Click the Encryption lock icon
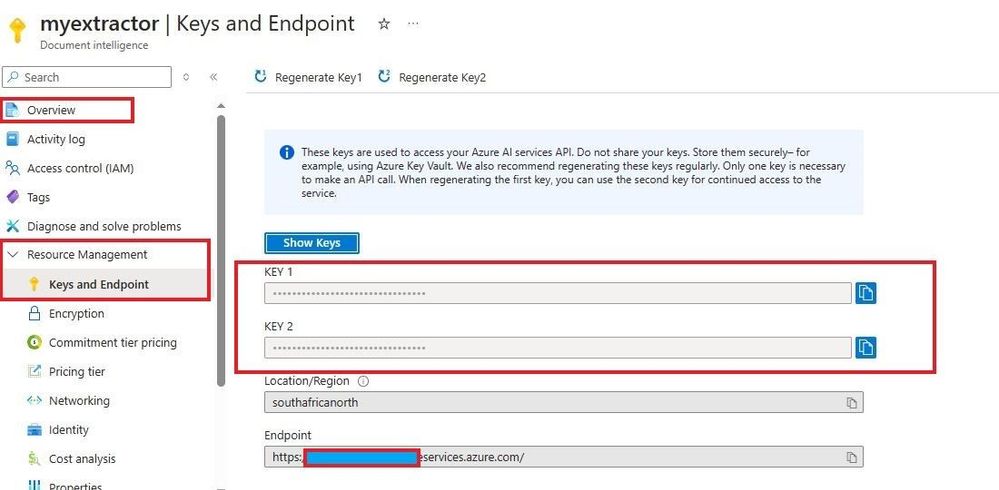999x490 pixels. [34, 313]
